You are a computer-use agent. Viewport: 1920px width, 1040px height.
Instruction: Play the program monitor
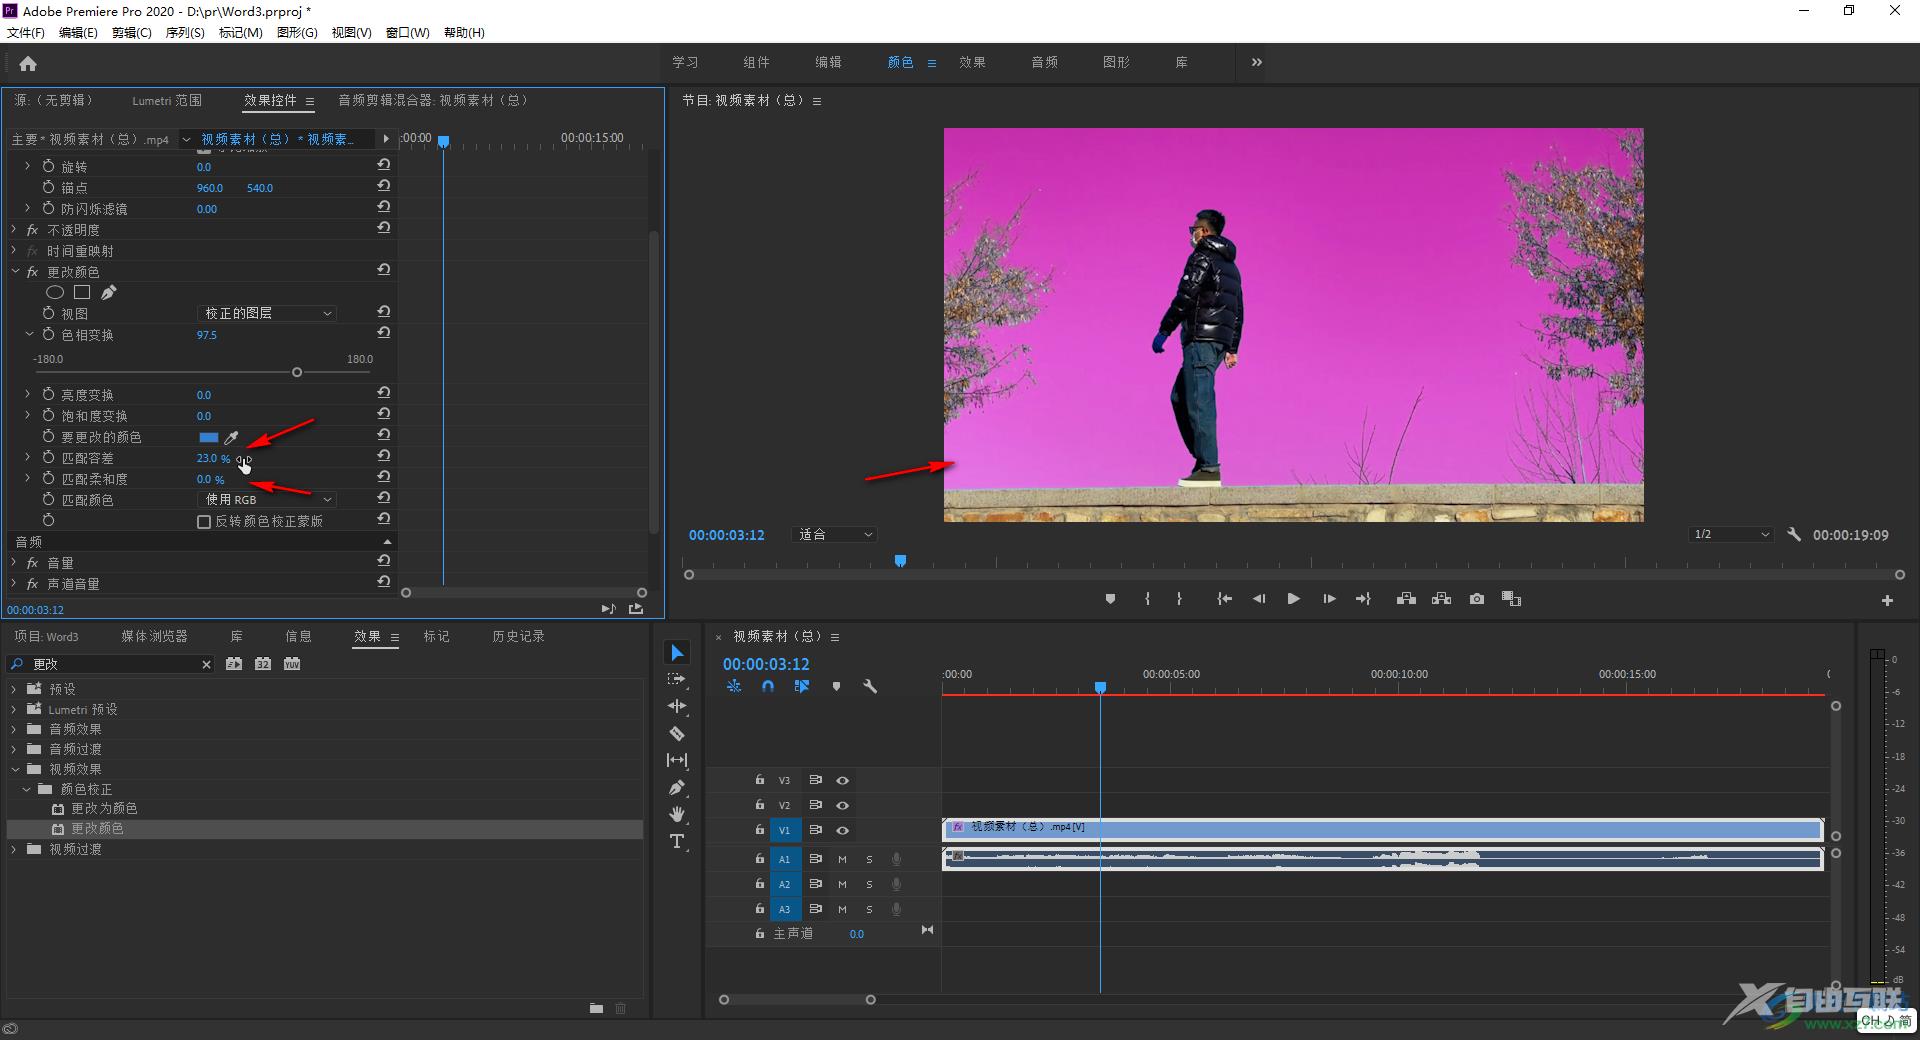click(x=1293, y=599)
